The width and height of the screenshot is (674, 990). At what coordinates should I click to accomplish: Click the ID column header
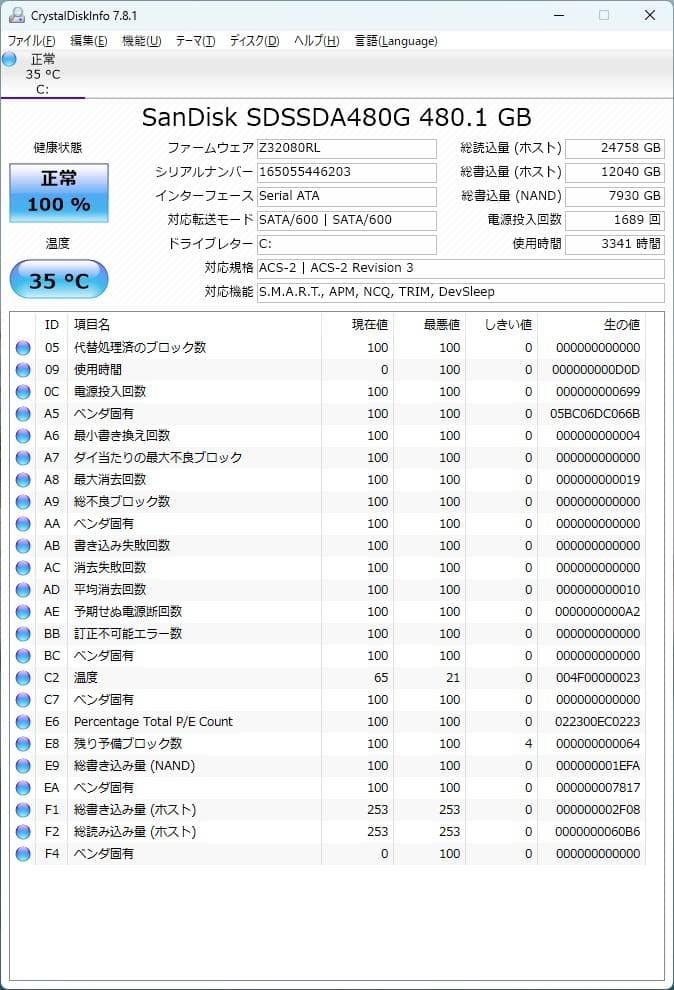52,325
